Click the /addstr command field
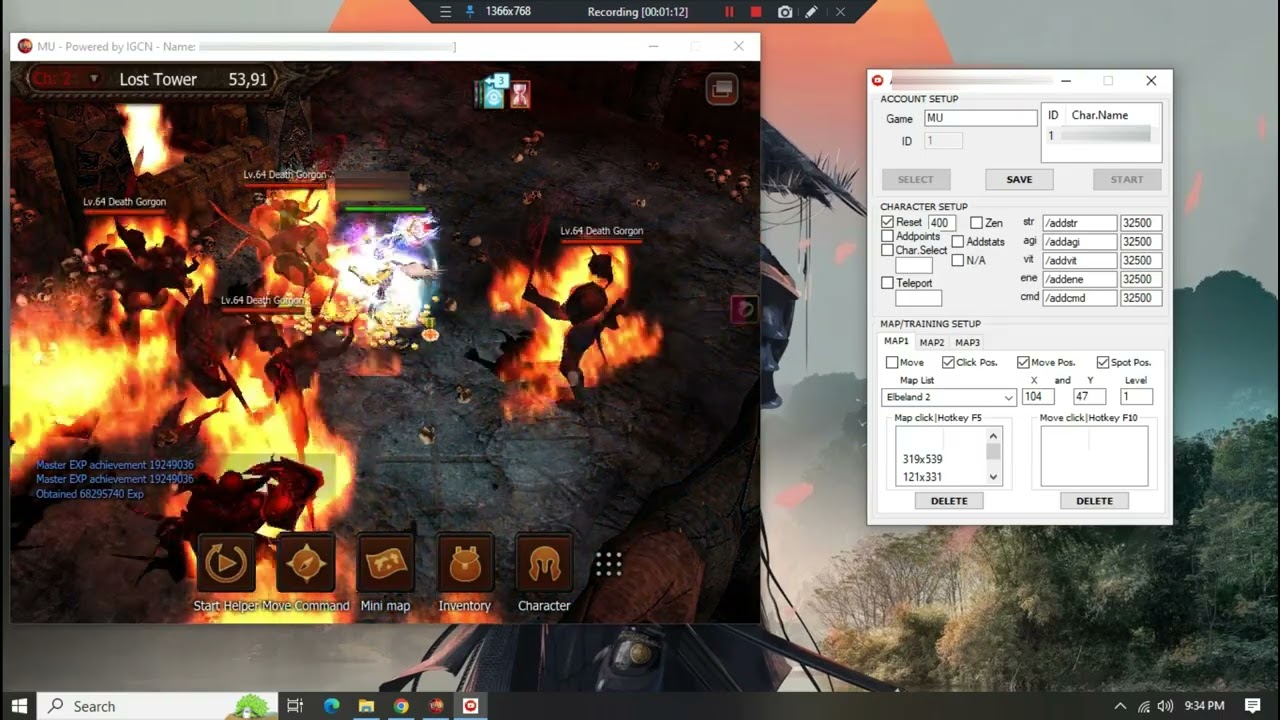 [1080, 223]
